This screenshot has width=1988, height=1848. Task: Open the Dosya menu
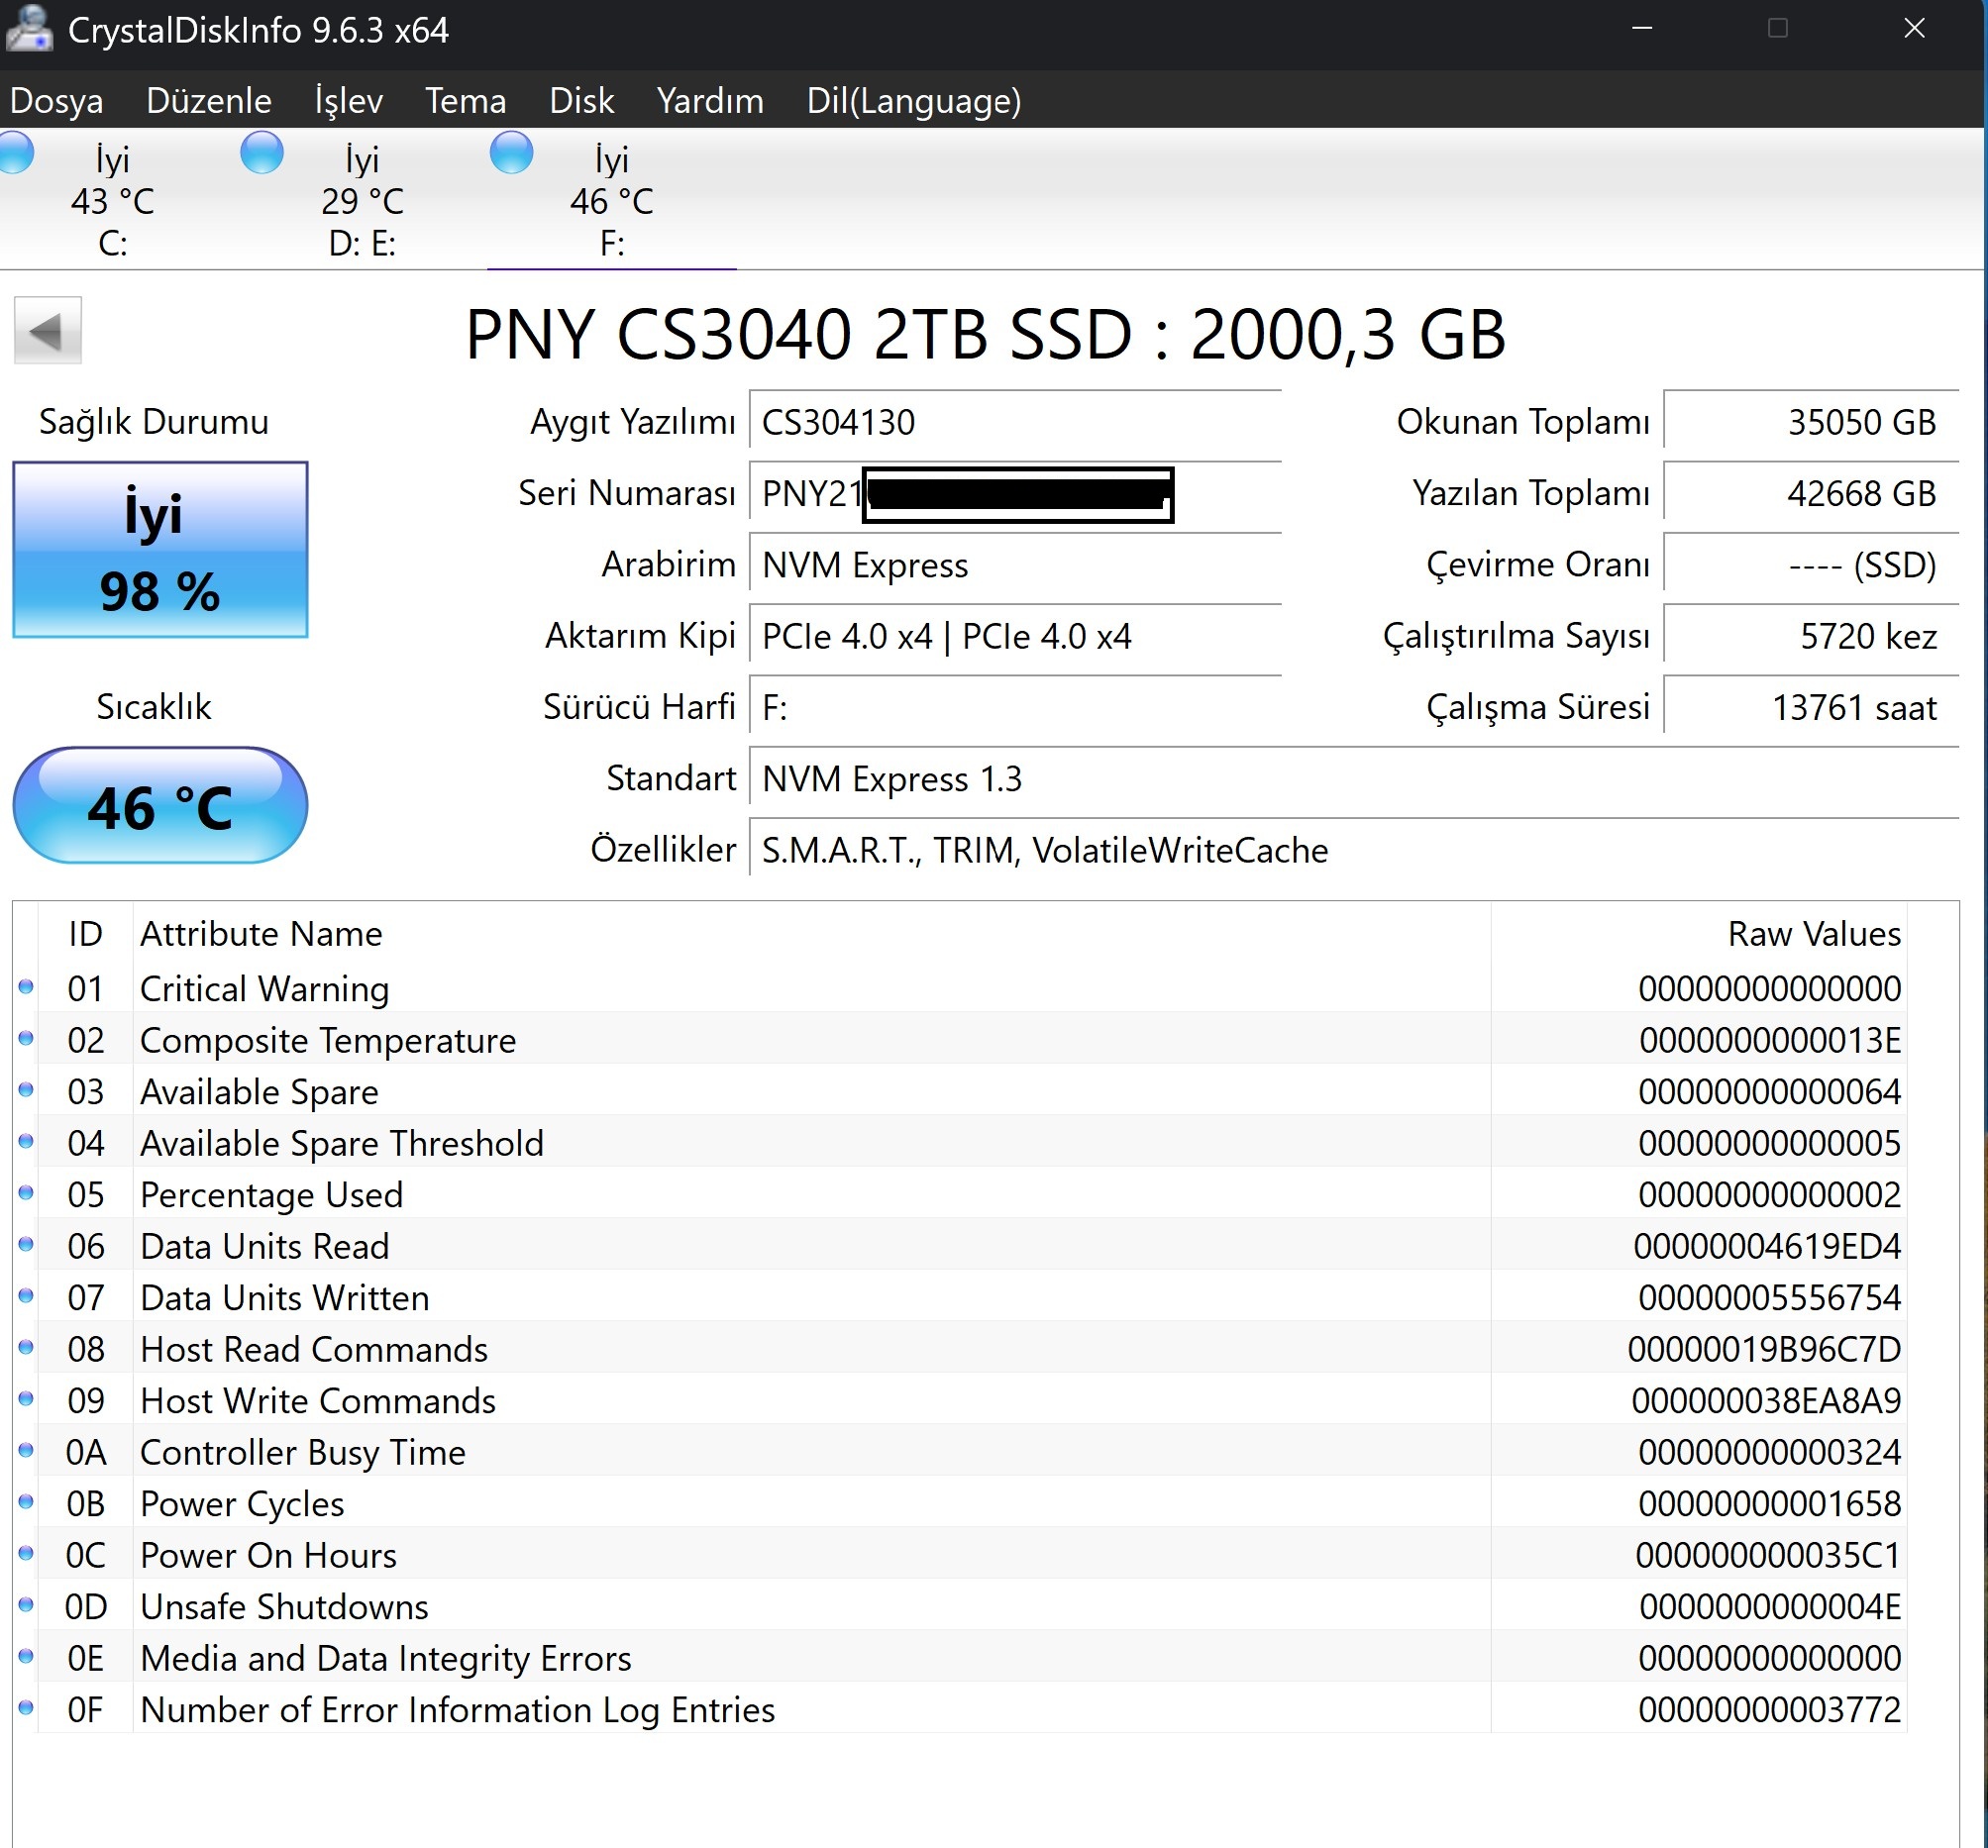56,101
